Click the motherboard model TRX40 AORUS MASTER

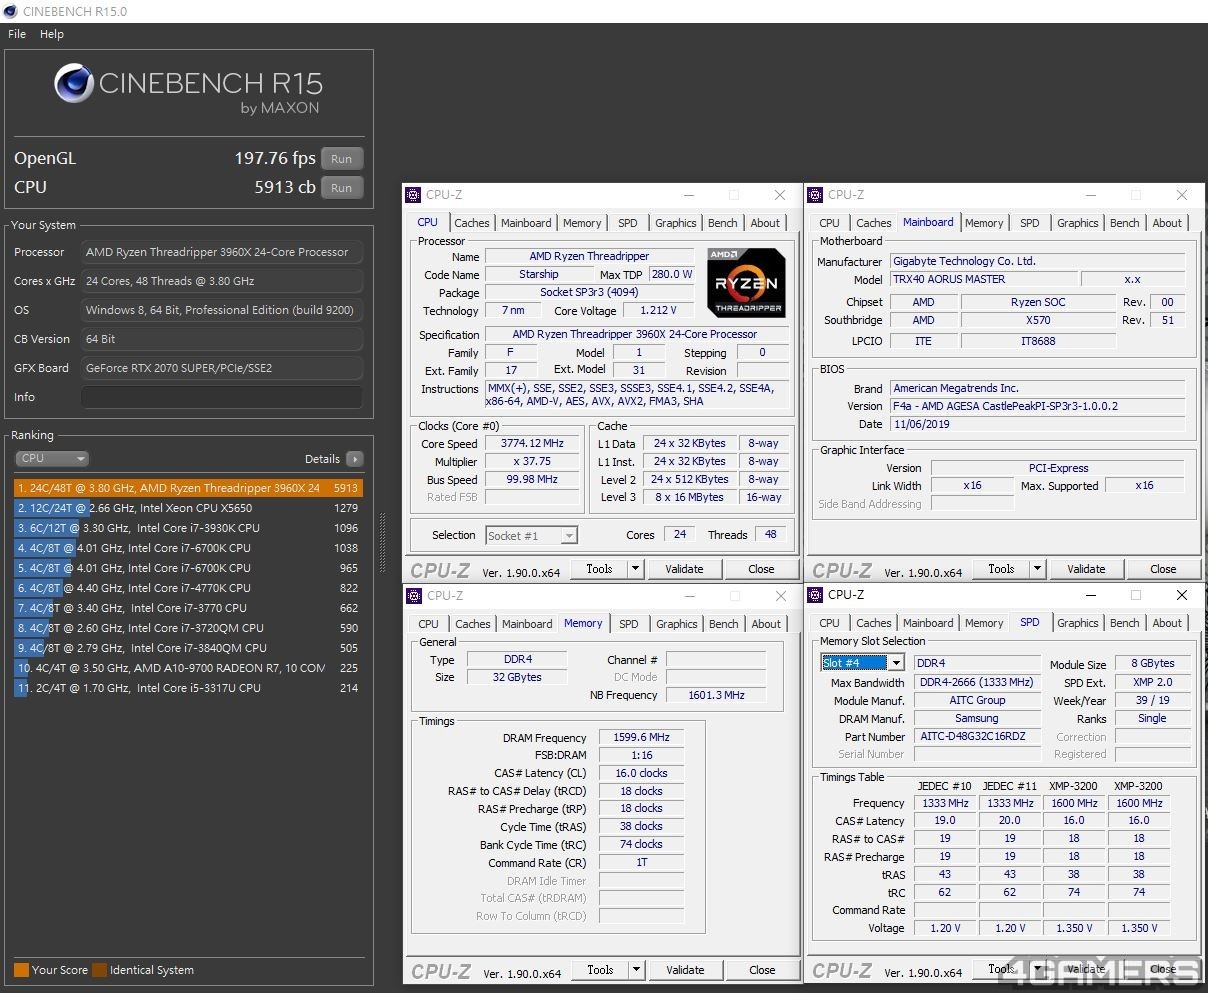point(983,279)
